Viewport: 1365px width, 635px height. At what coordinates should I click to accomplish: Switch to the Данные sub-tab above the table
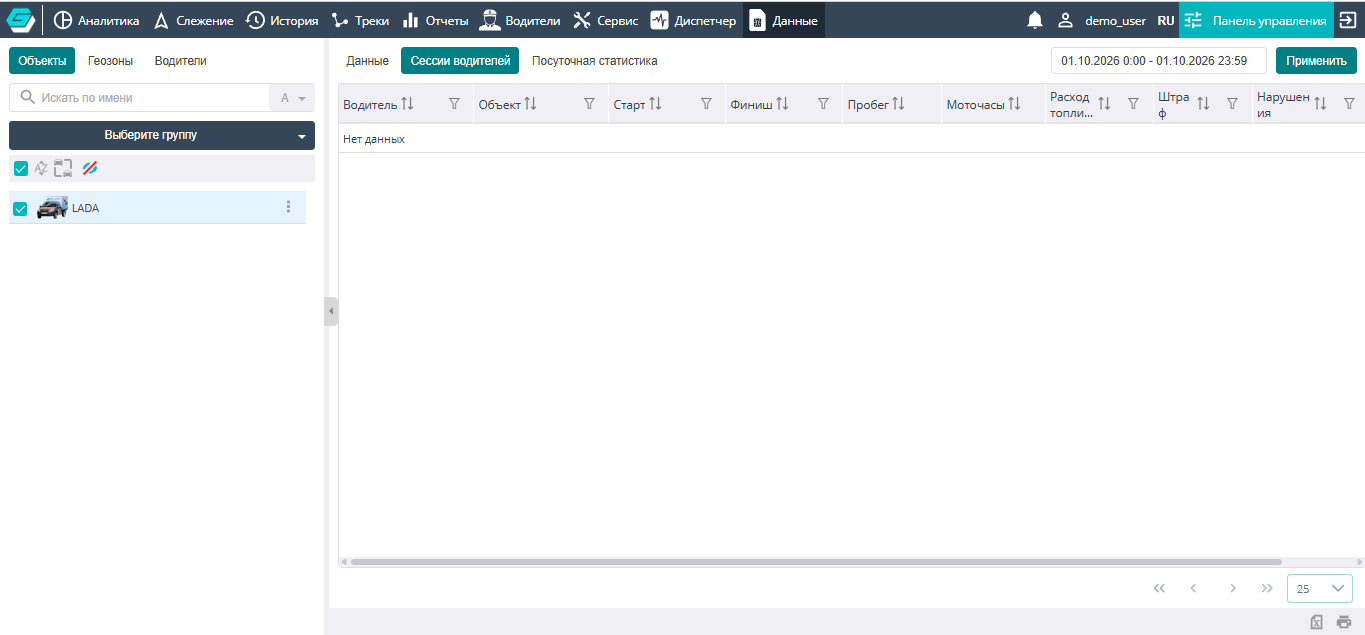point(367,61)
